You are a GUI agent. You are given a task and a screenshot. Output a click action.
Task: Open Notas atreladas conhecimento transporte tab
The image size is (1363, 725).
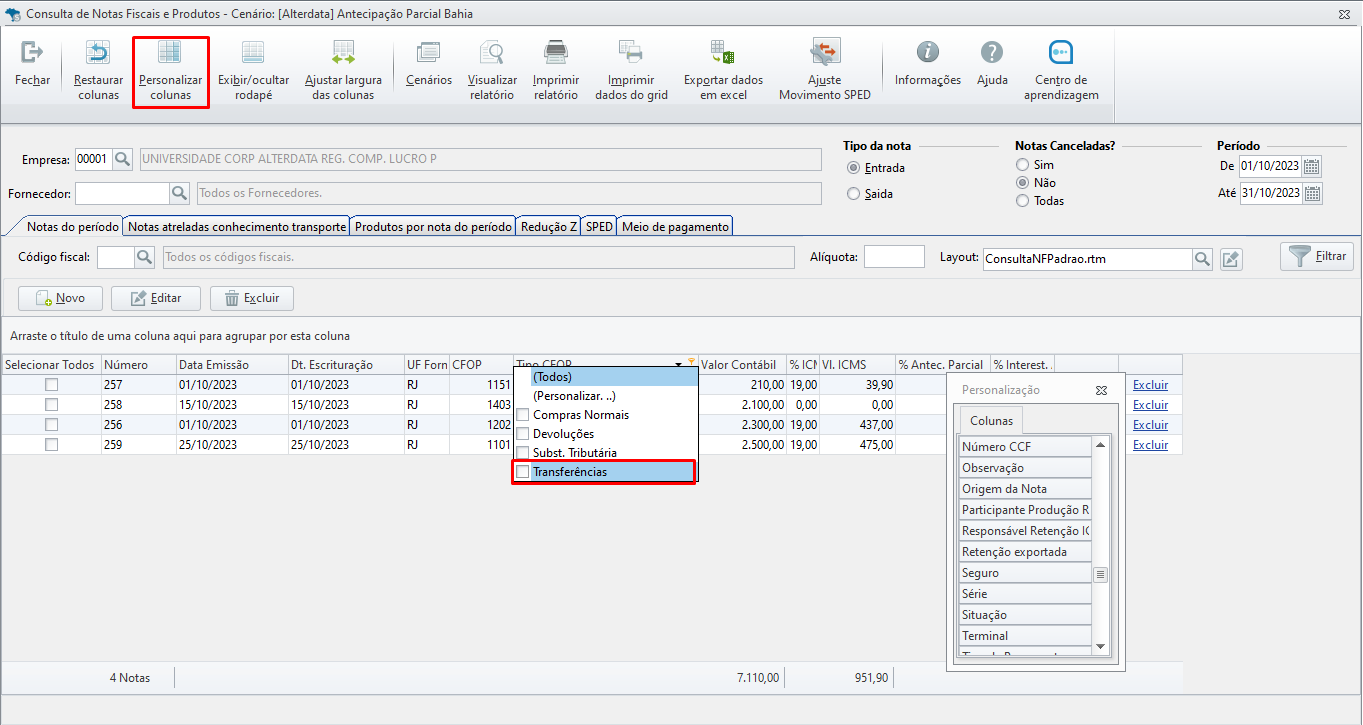(x=237, y=227)
